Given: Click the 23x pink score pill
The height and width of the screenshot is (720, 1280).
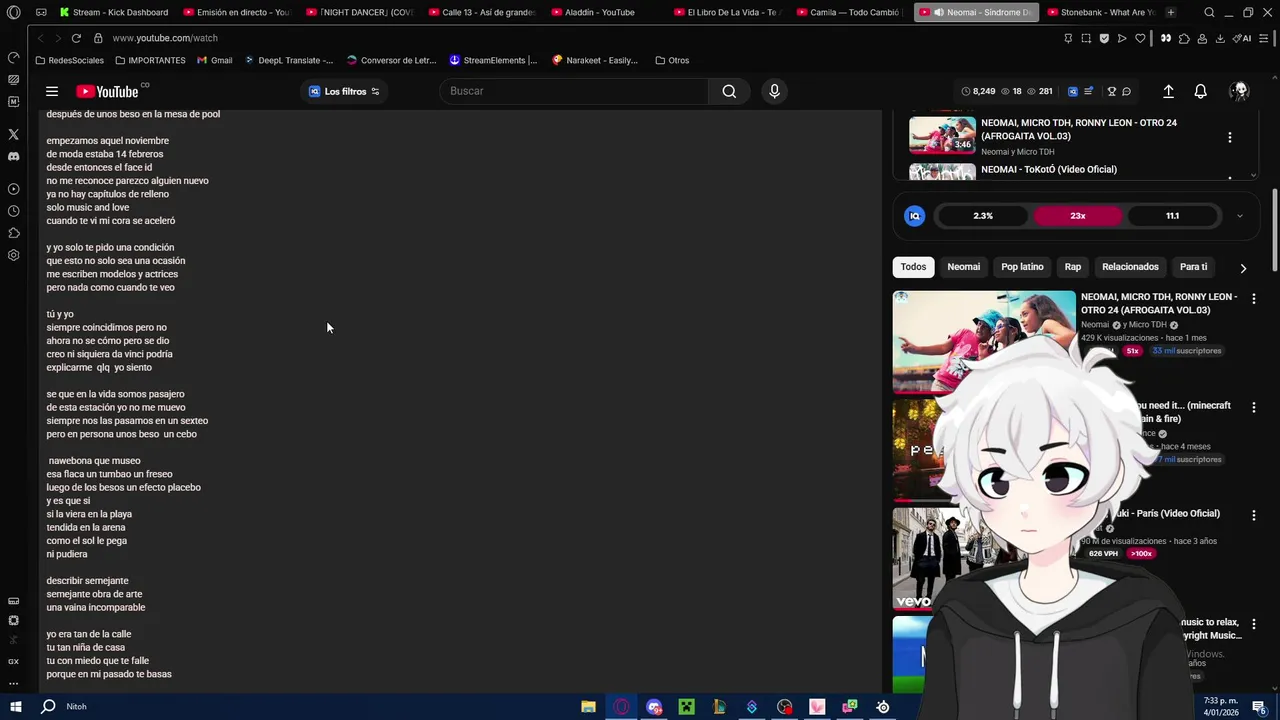Looking at the screenshot, I should point(1077,216).
